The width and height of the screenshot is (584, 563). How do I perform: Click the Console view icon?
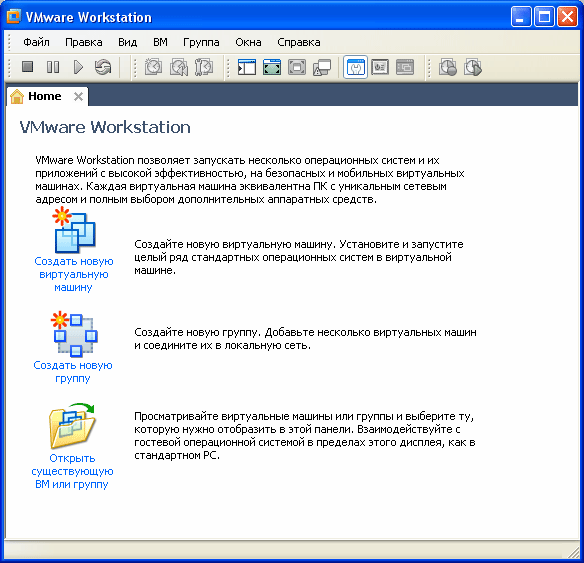405,67
